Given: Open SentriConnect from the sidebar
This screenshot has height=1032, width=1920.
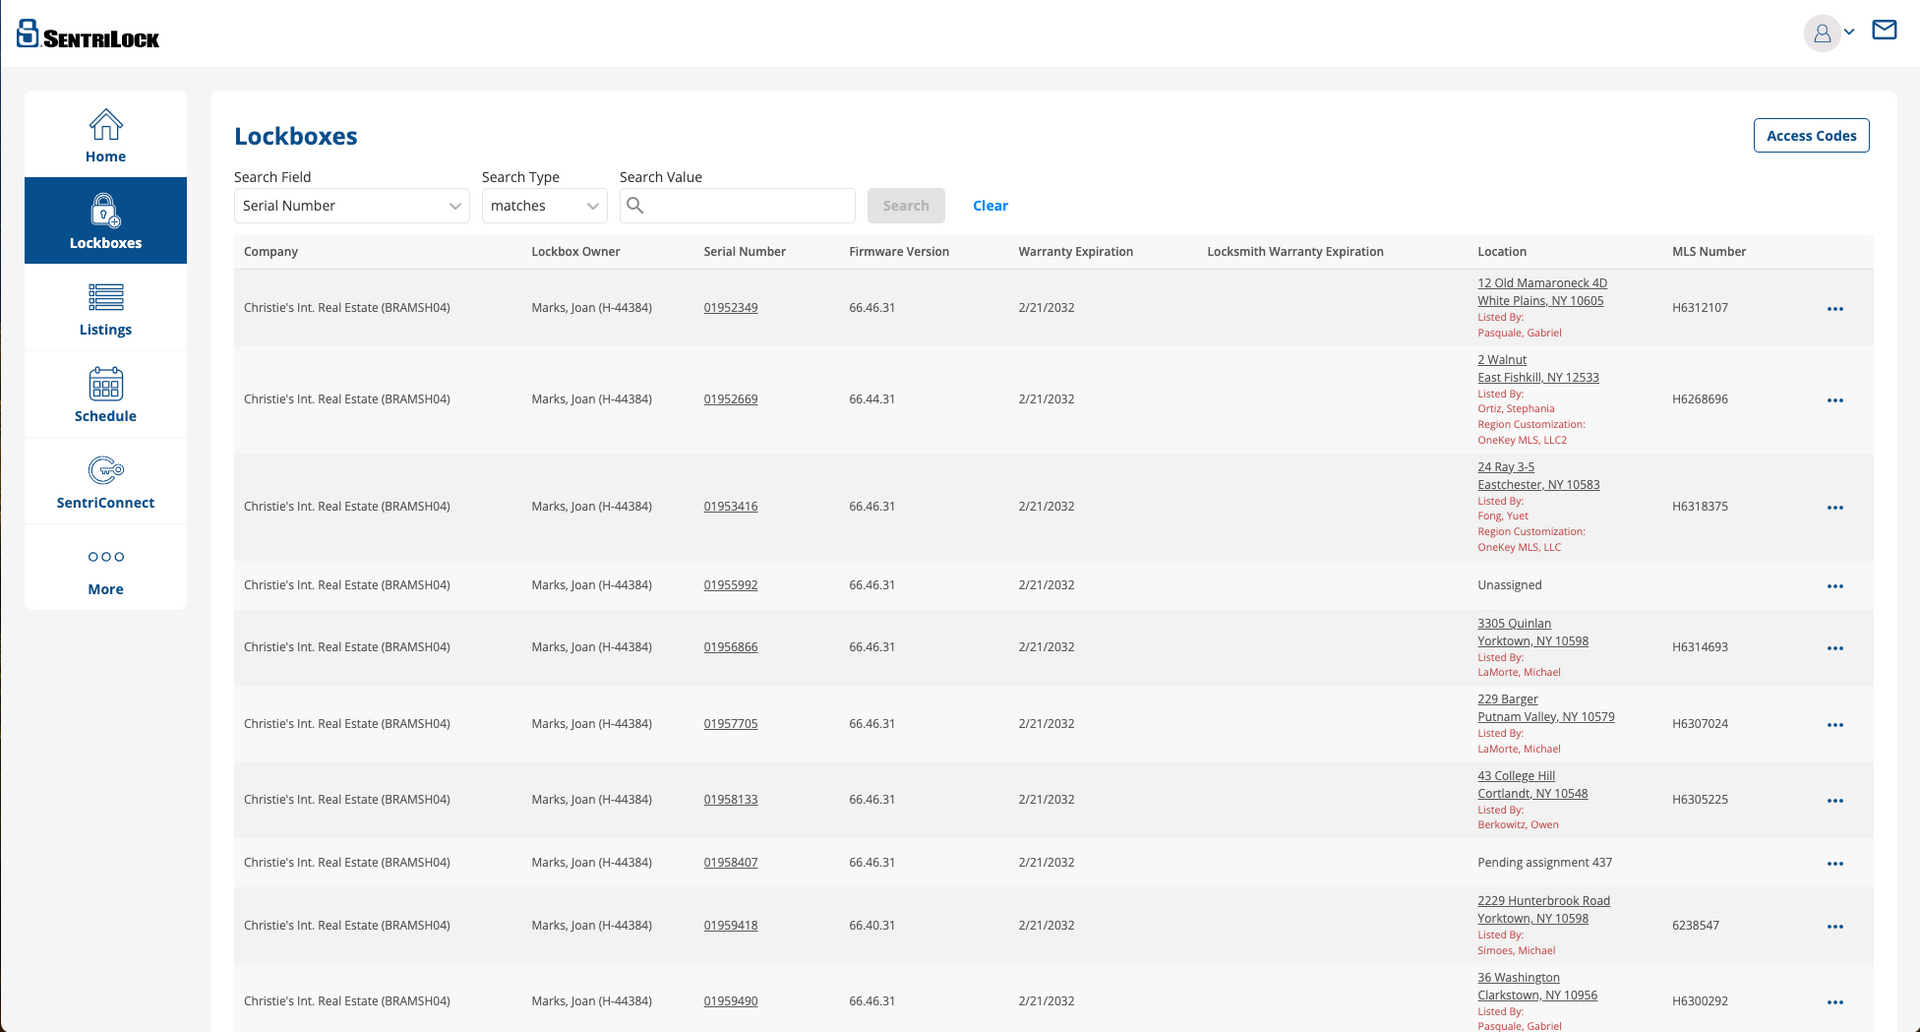Looking at the screenshot, I should tap(105, 482).
